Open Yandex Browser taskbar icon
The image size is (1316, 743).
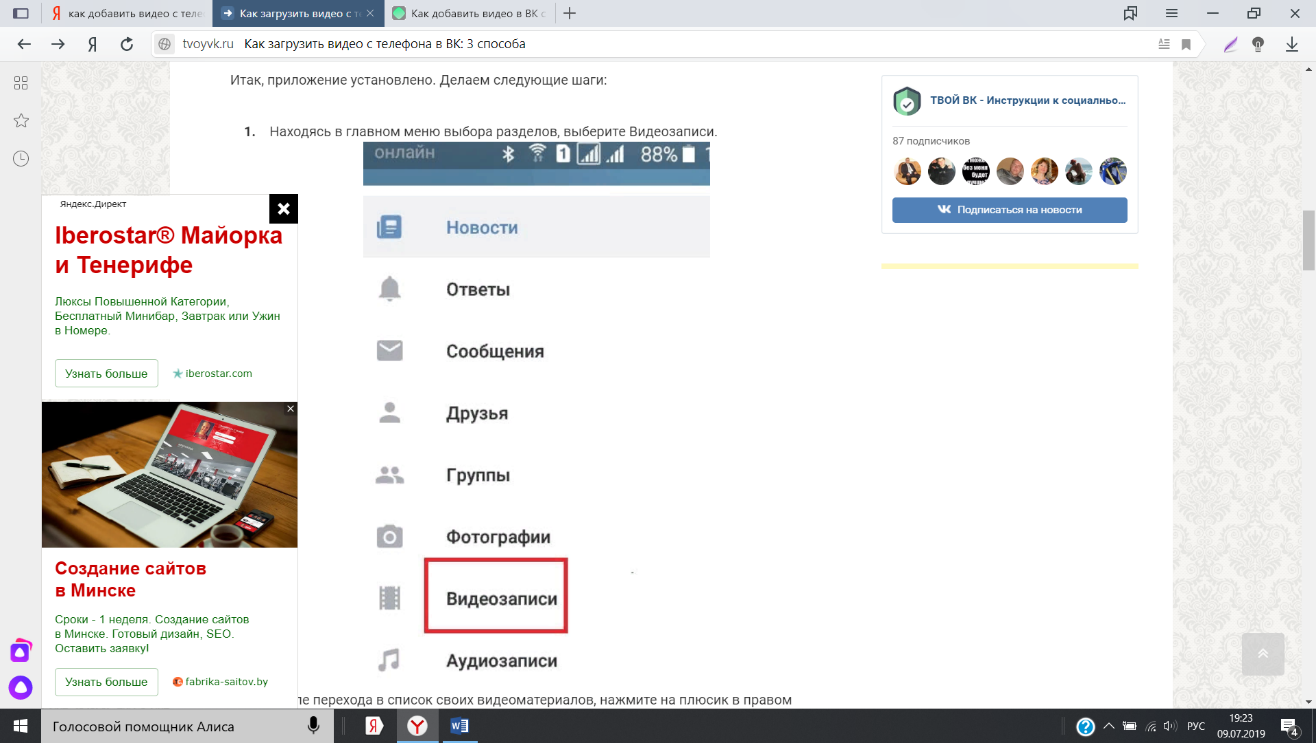coord(416,726)
